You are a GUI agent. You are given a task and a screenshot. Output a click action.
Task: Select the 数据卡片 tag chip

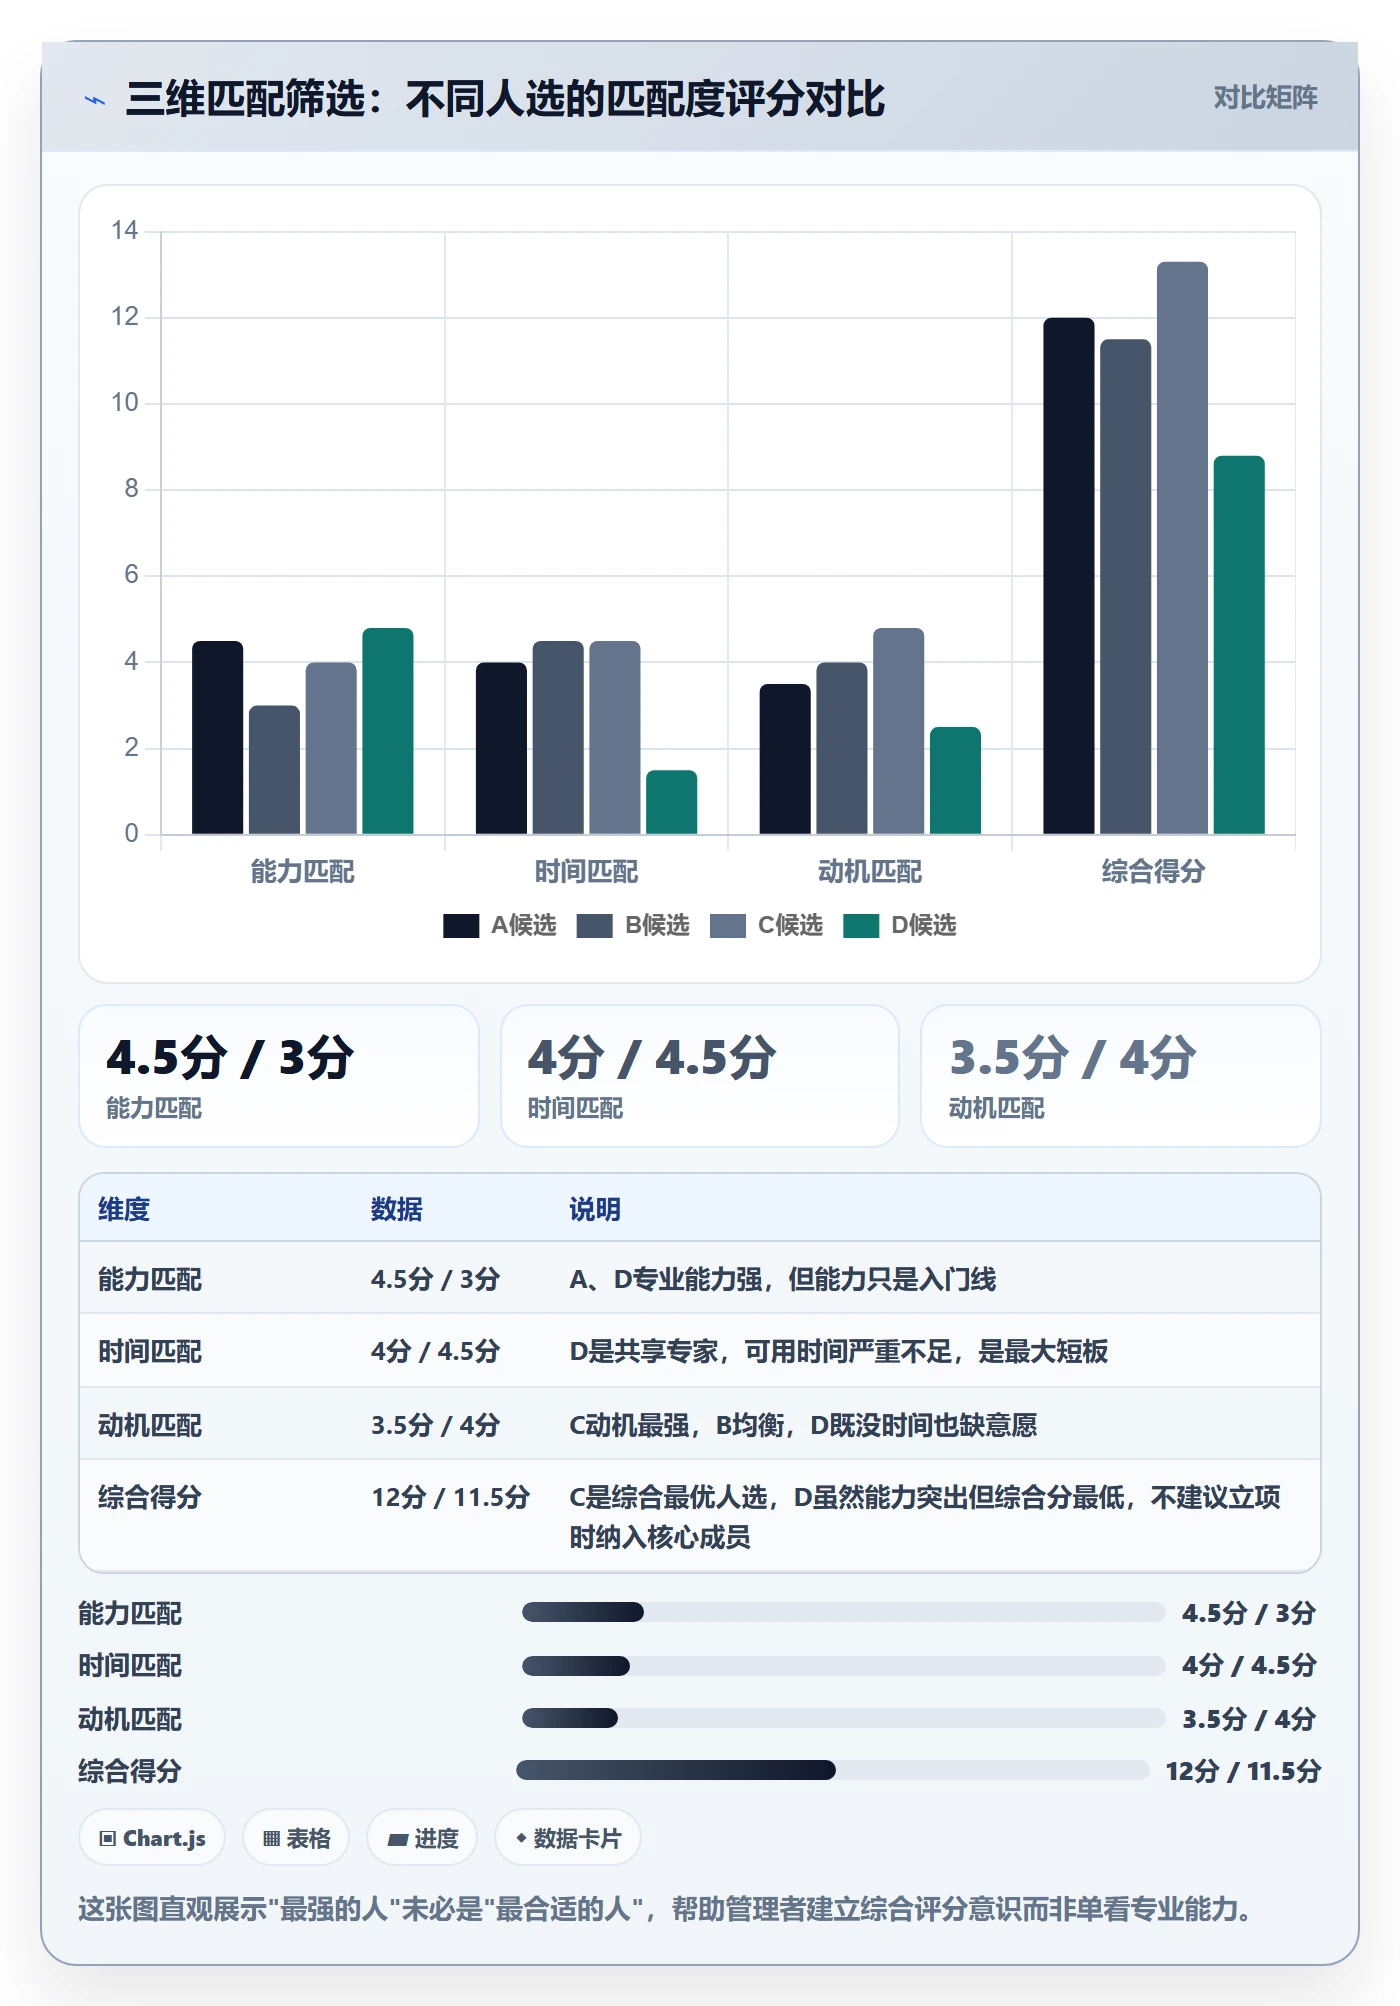click(567, 1838)
